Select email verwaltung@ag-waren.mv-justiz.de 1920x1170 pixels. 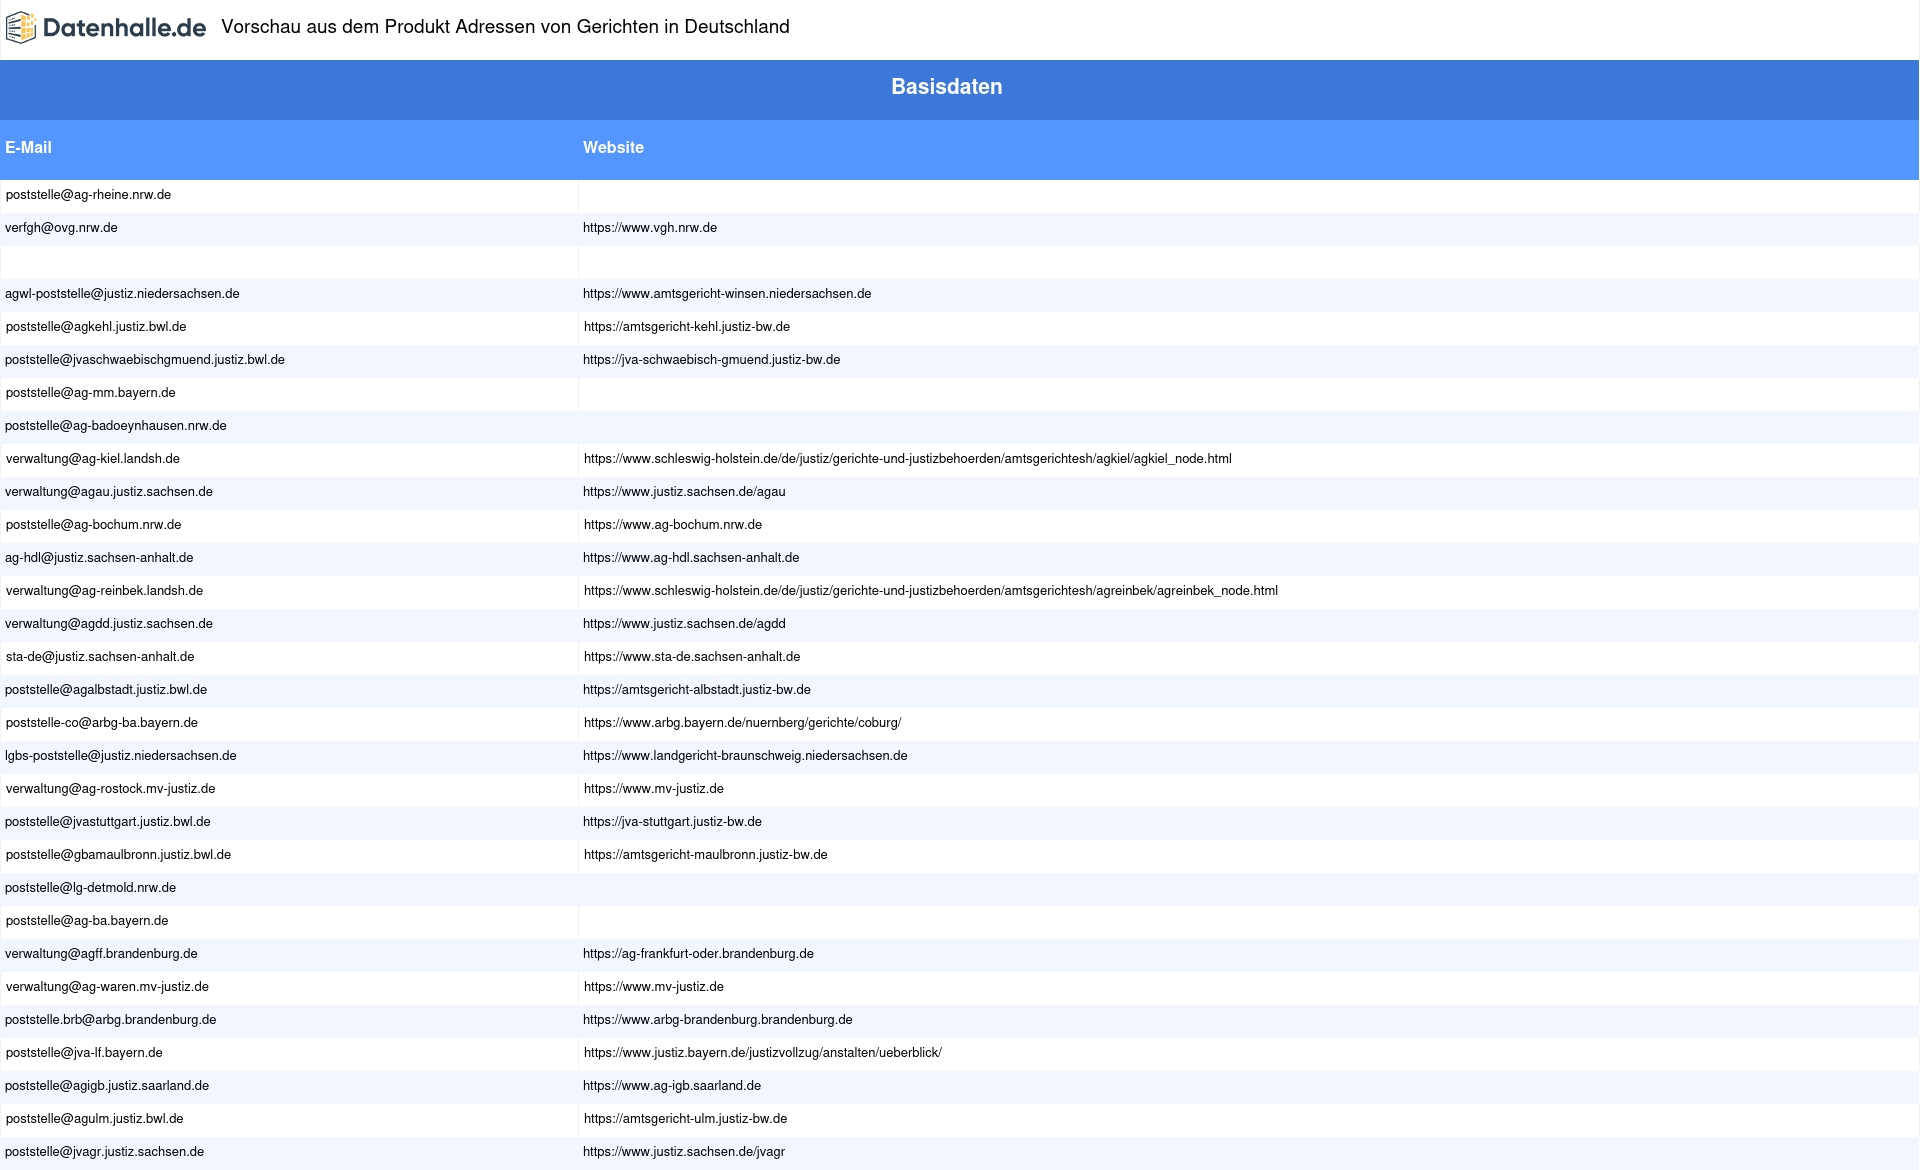coord(107,987)
